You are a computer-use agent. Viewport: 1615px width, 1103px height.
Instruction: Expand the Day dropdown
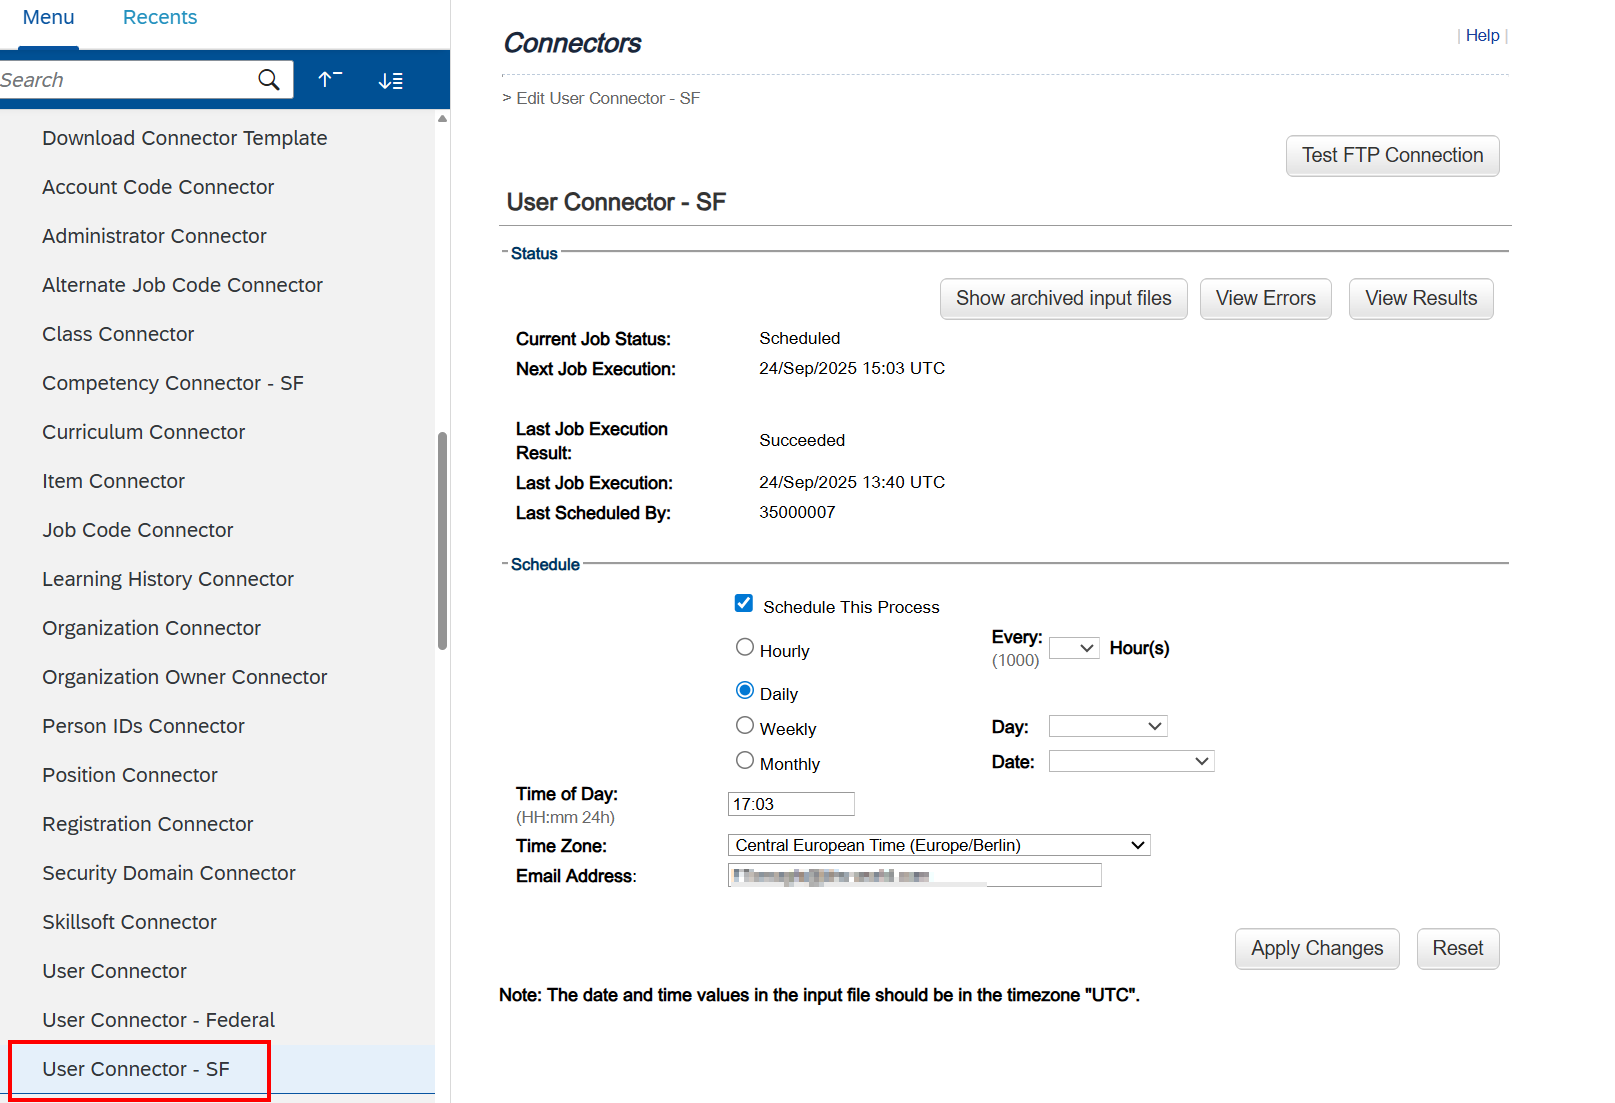[x=1107, y=726]
